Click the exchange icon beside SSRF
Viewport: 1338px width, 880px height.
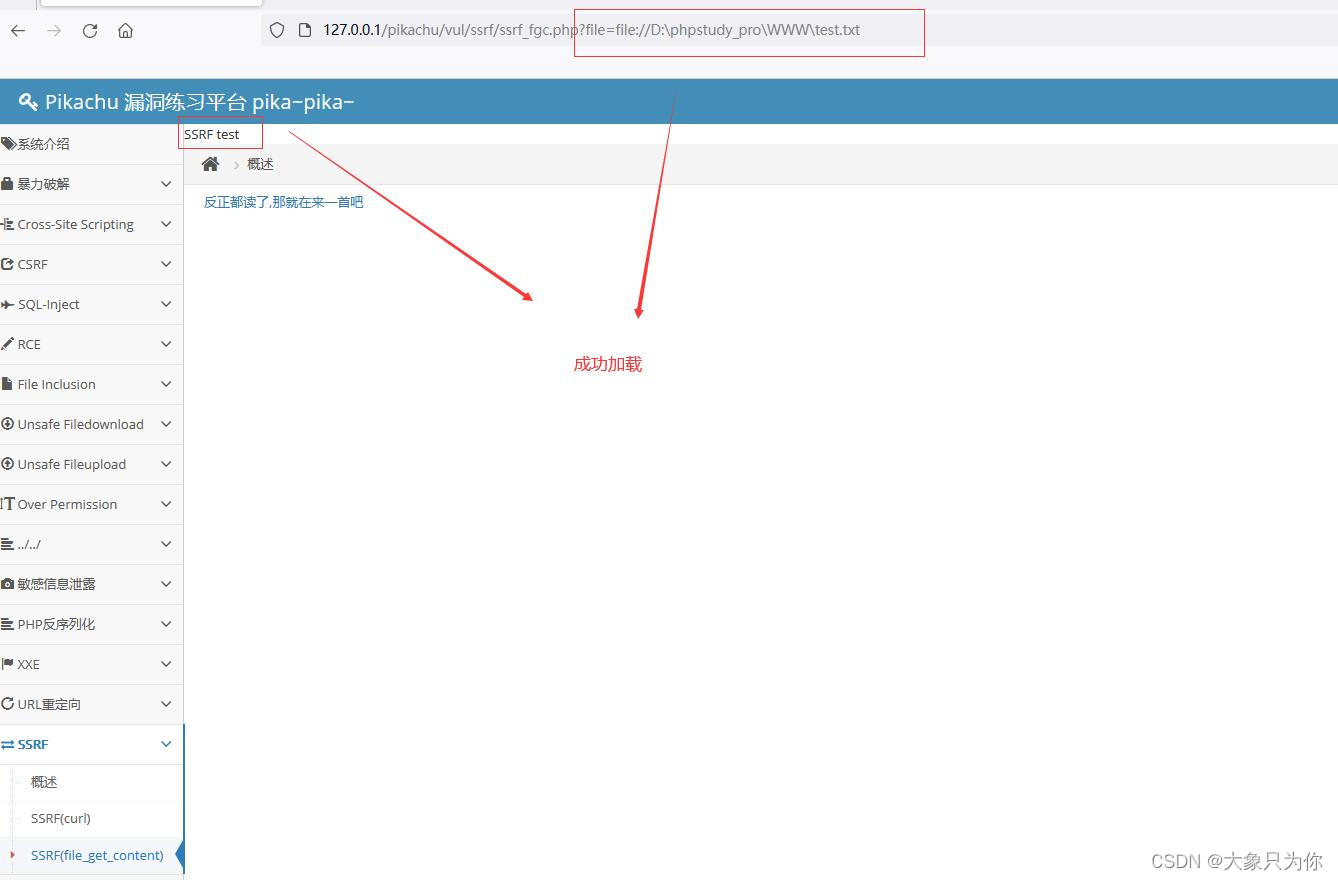pyautogui.click(x=8, y=744)
